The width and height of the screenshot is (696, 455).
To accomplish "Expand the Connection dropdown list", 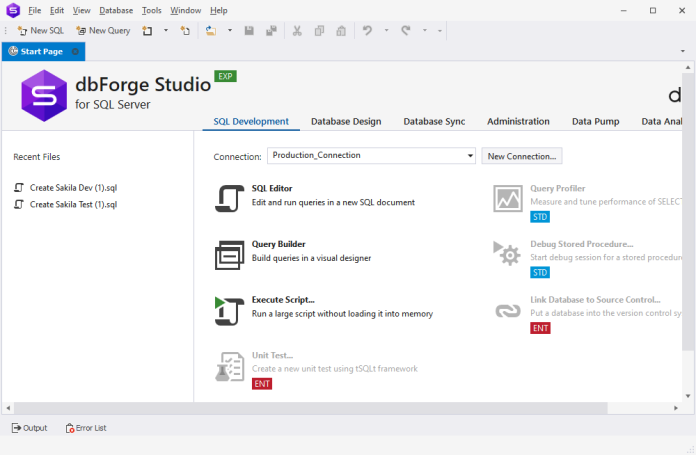I will tap(470, 156).
